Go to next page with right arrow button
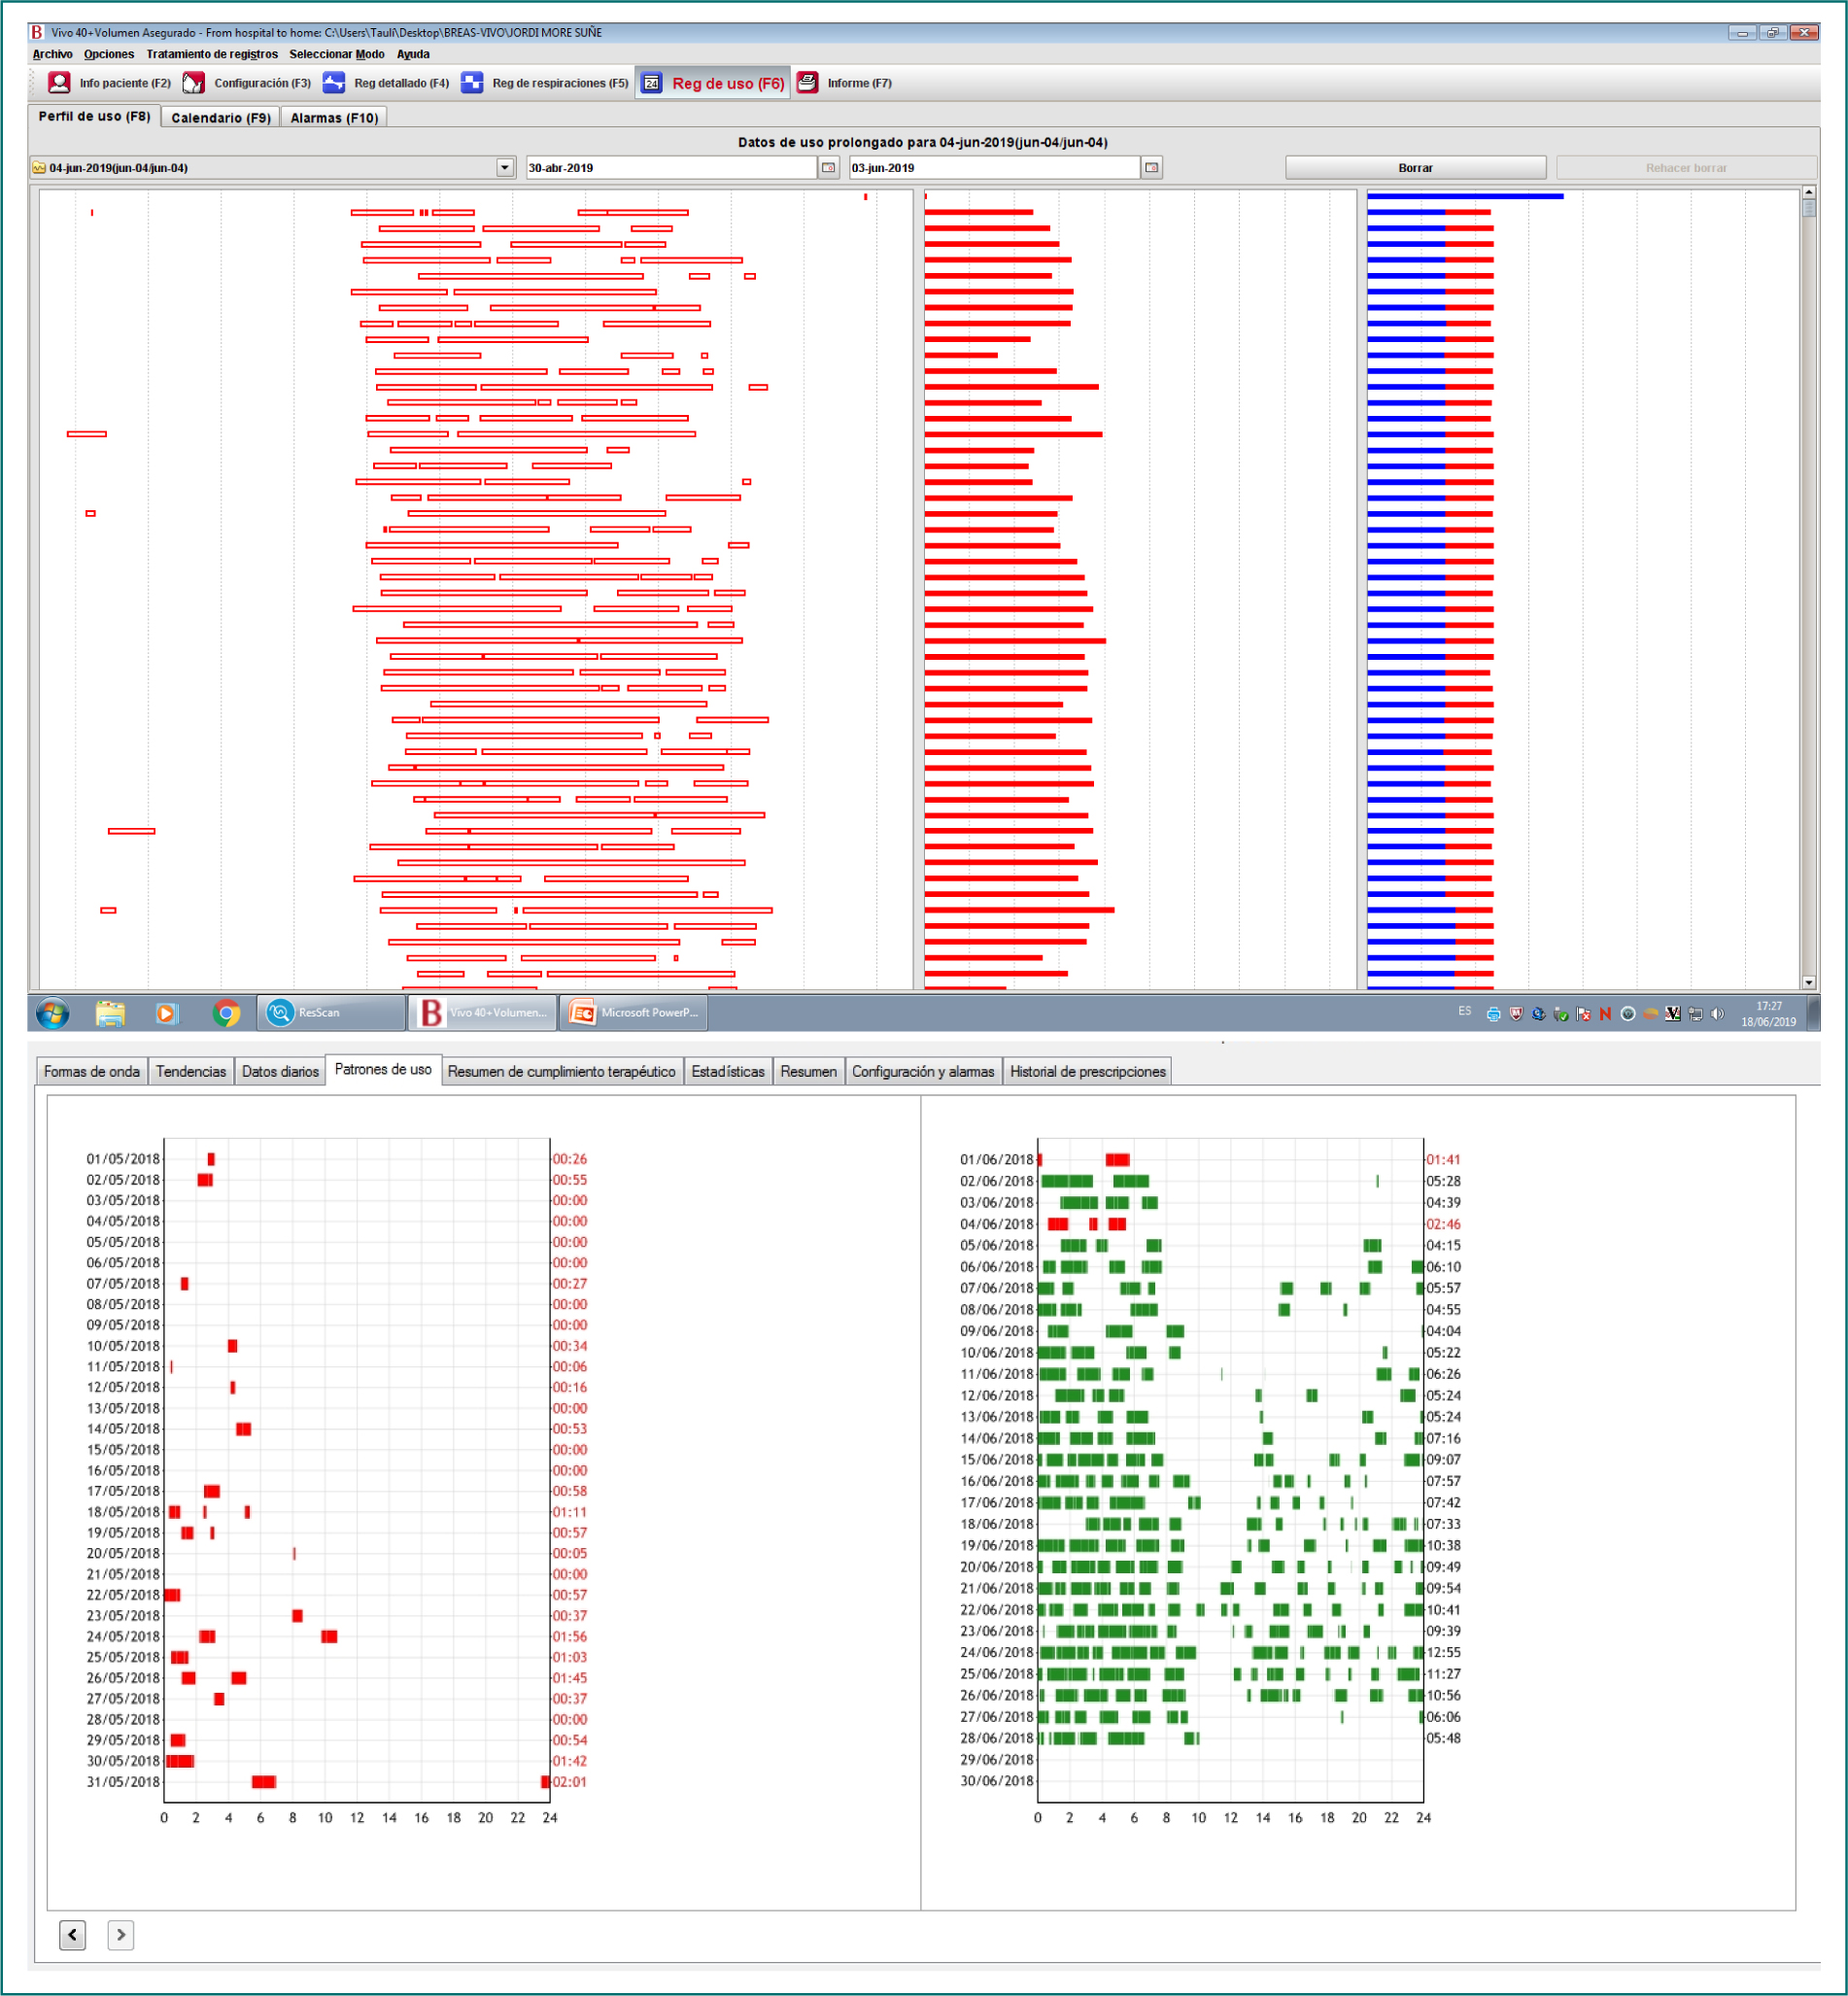1848x1996 pixels. click(x=120, y=1935)
